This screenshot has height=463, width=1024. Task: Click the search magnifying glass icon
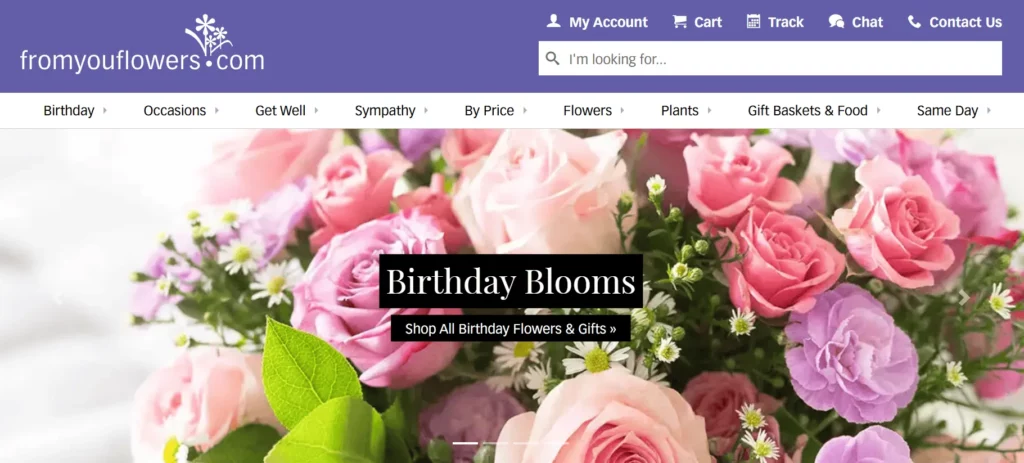click(x=552, y=59)
